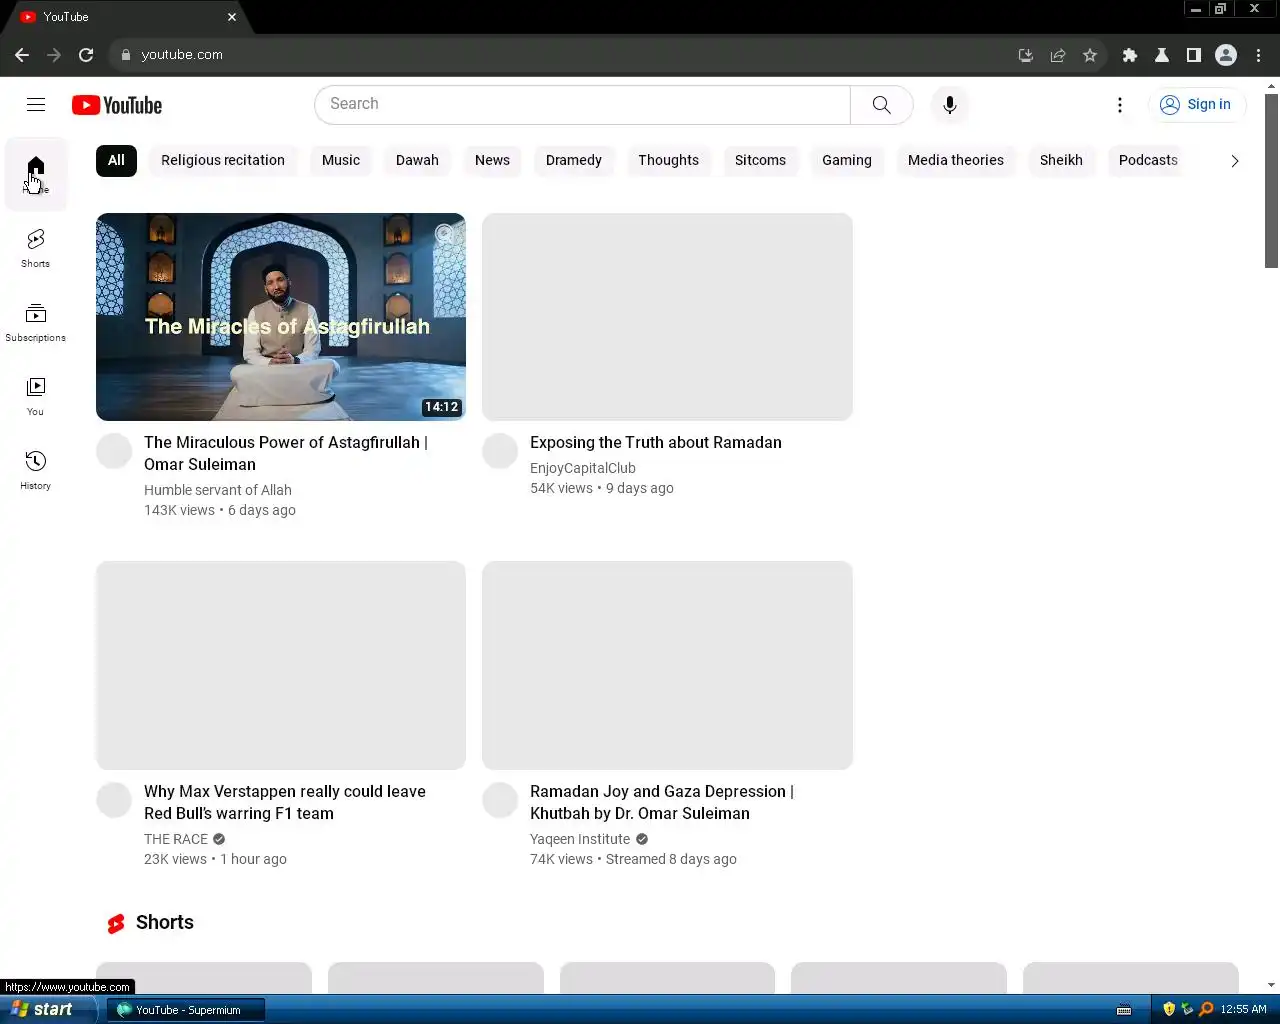The image size is (1280, 1024).
Task: Open Shorts in the sidebar
Action: coord(36,248)
